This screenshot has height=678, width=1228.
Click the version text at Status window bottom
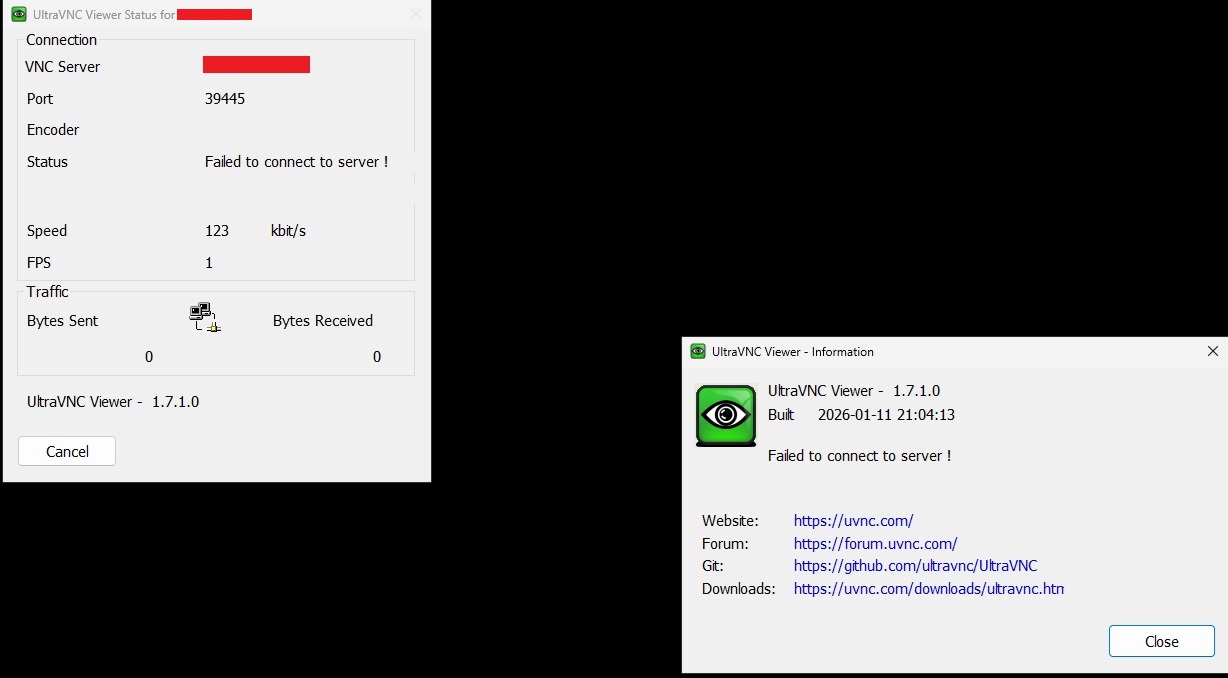point(113,402)
